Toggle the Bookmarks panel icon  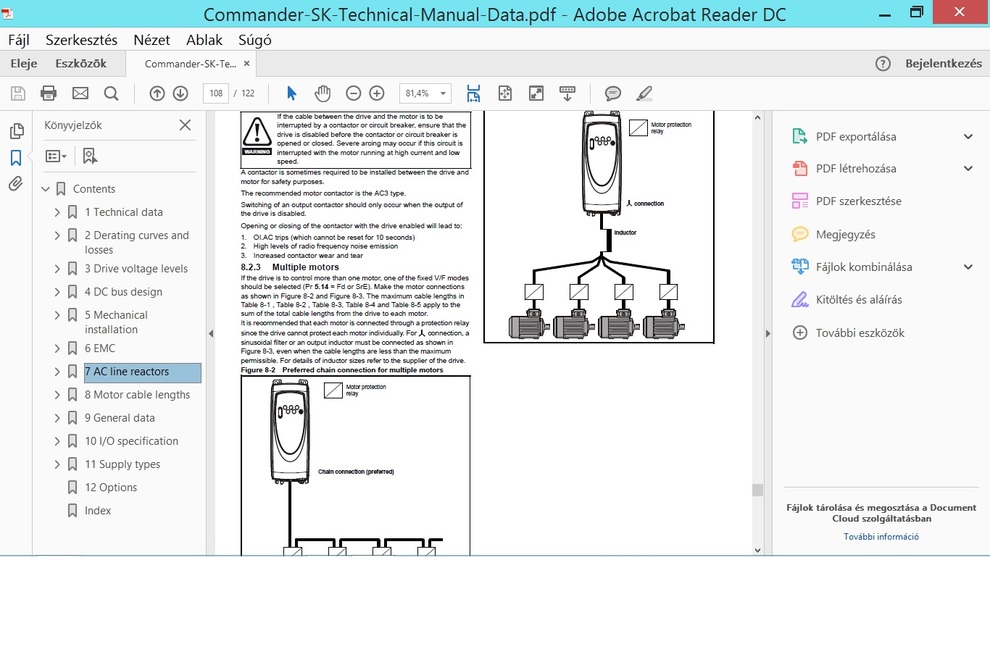(x=16, y=158)
